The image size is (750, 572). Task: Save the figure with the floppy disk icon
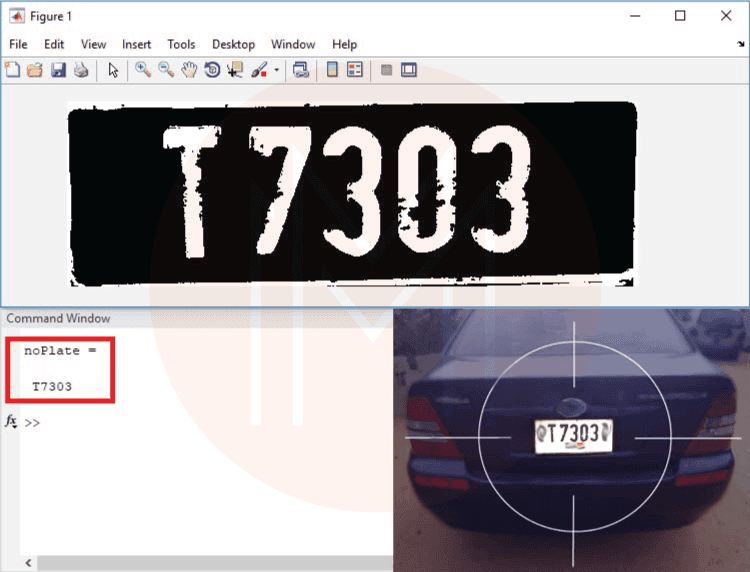[58, 70]
